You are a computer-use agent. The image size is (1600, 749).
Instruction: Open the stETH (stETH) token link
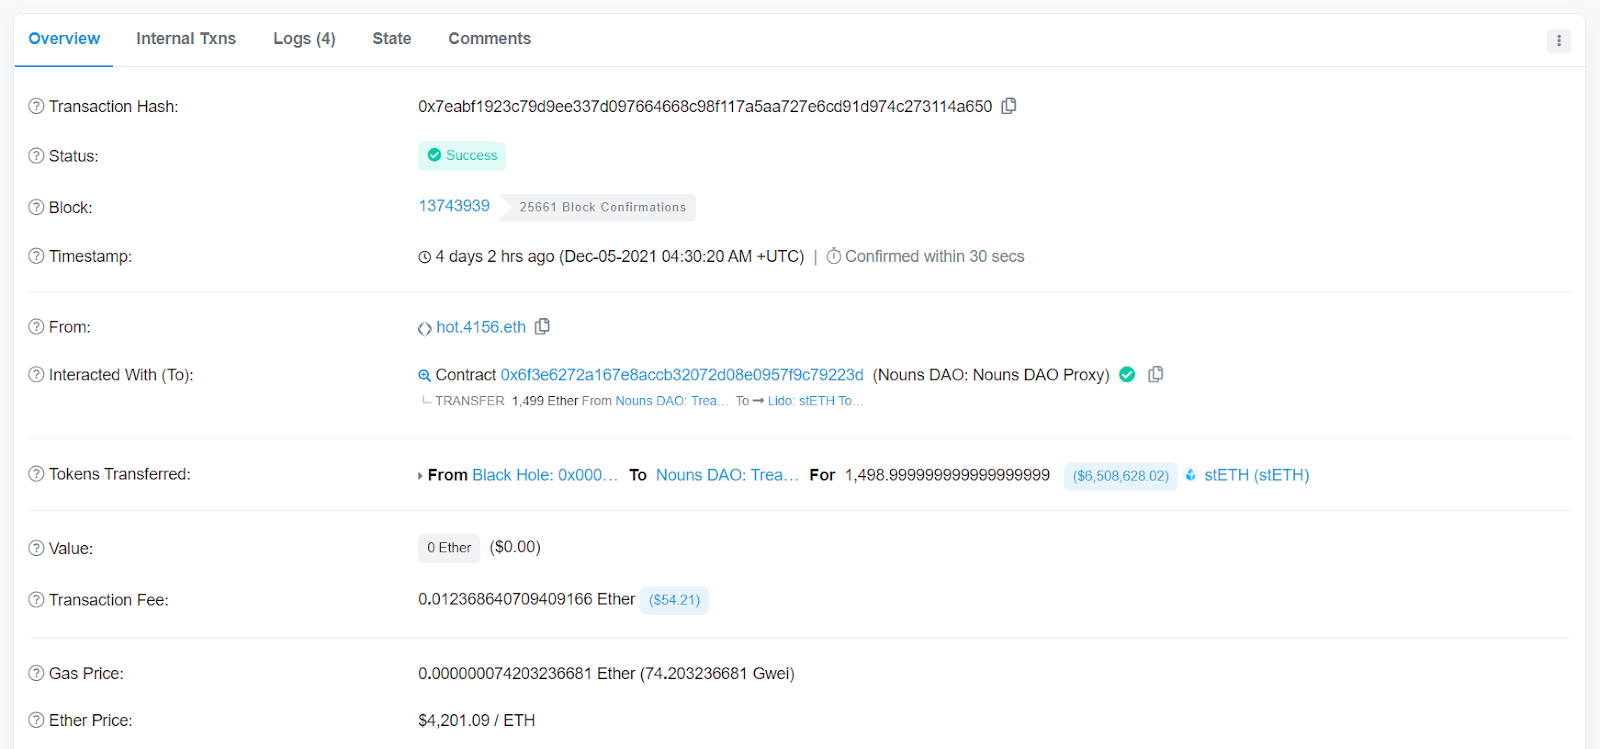pos(1256,475)
